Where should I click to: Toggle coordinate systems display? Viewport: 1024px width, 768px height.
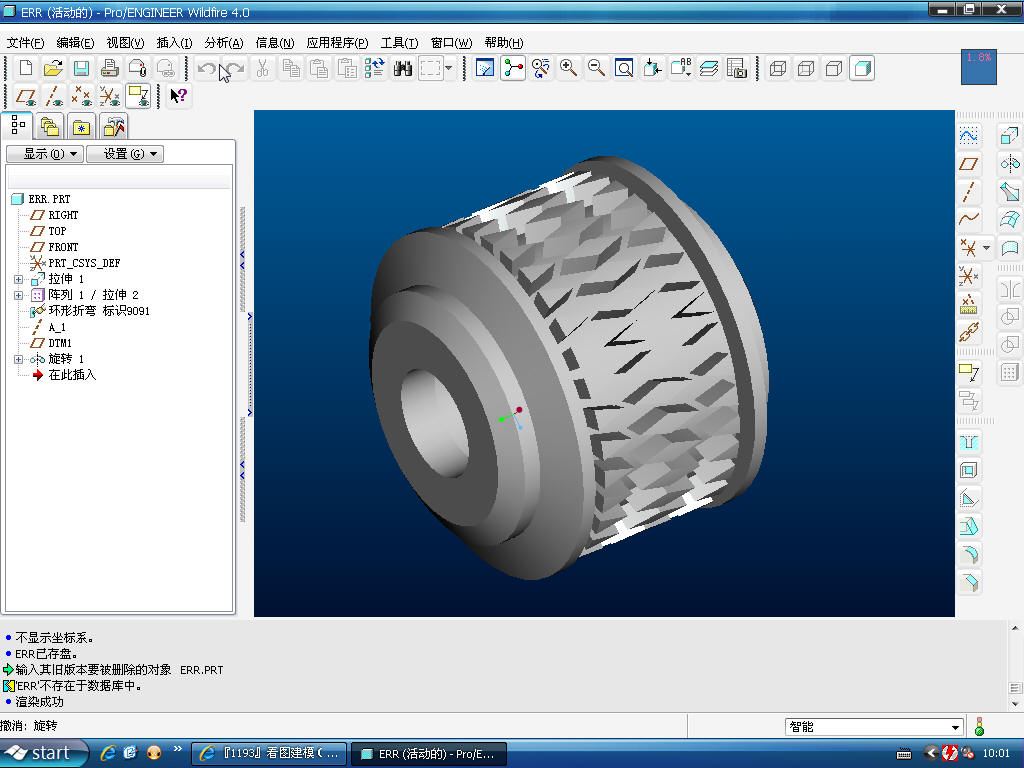click(x=110, y=96)
